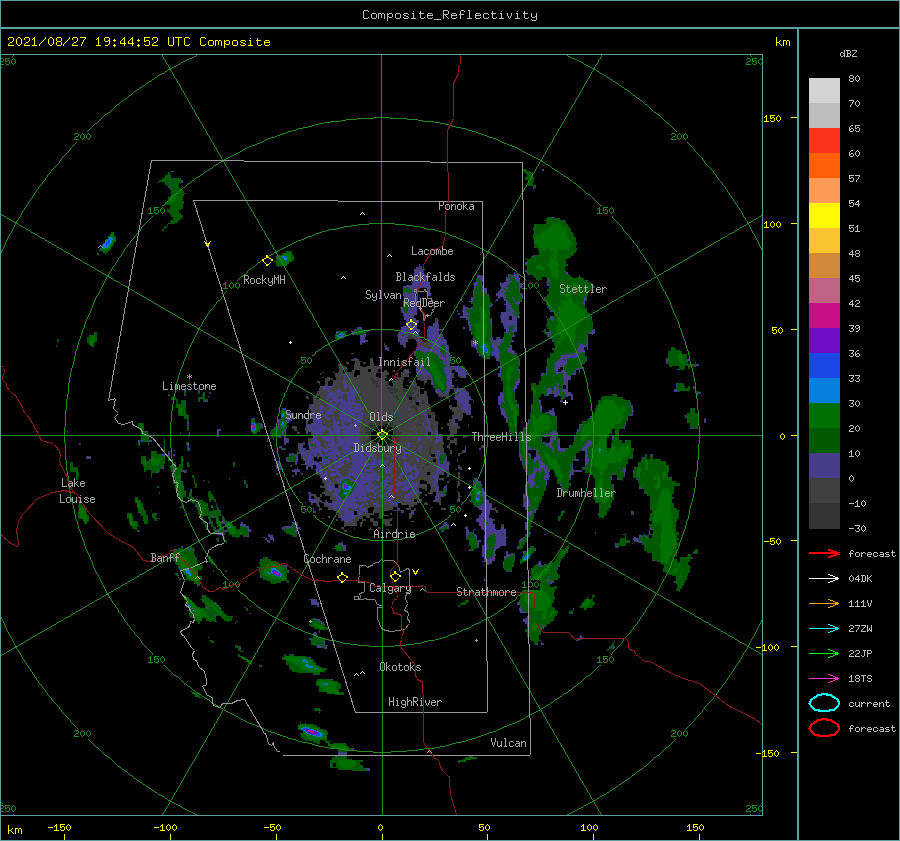Click the Stettler label
This screenshot has height=841, width=900.
point(583,289)
